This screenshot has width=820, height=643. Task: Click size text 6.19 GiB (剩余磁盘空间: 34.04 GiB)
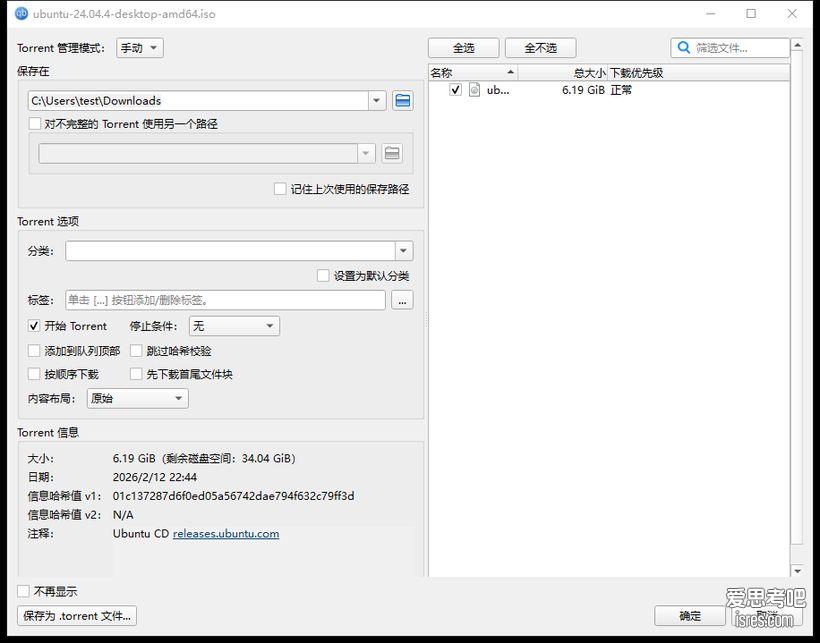204,458
